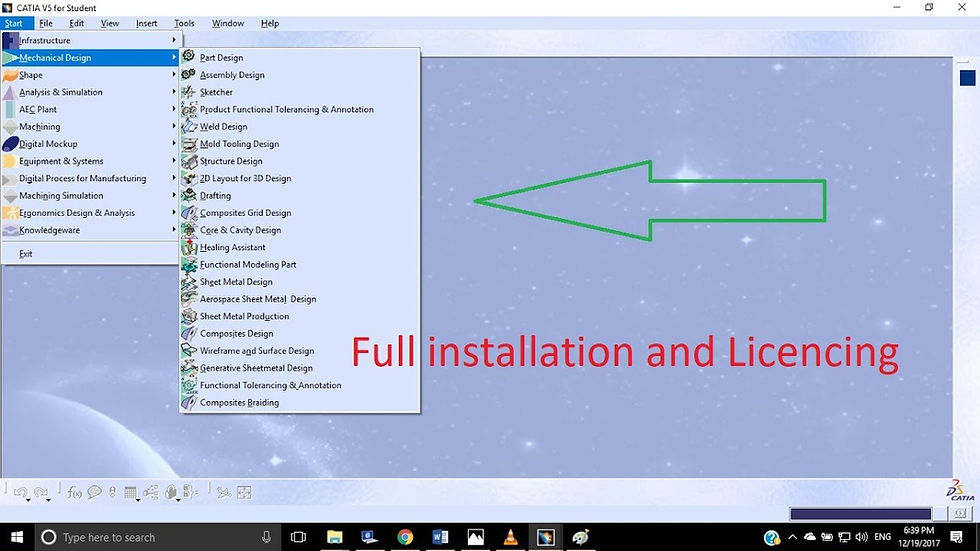The height and width of the screenshot is (551, 980).
Task: Click Exit in the Start menu
Action: pyautogui.click(x=91, y=254)
